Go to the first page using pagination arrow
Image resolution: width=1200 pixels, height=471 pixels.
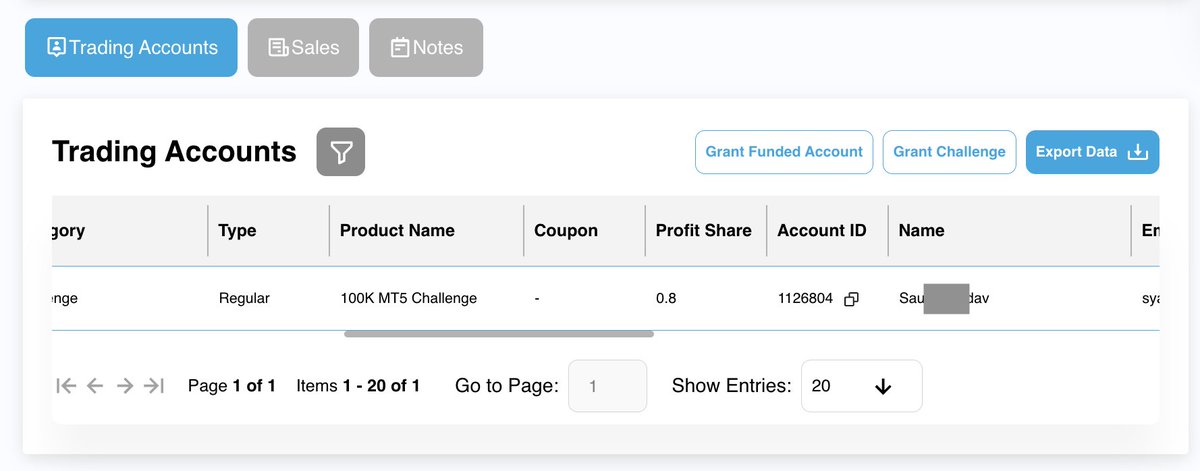click(x=66, y=386)
